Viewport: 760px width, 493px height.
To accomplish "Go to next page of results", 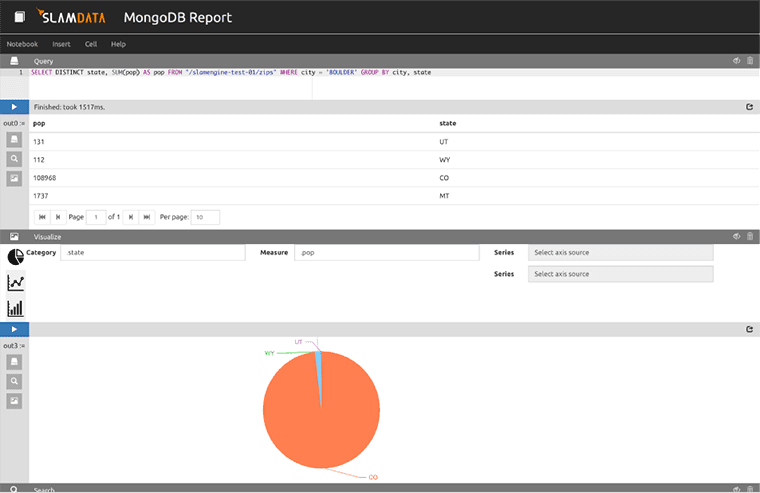I will [130, 217].
